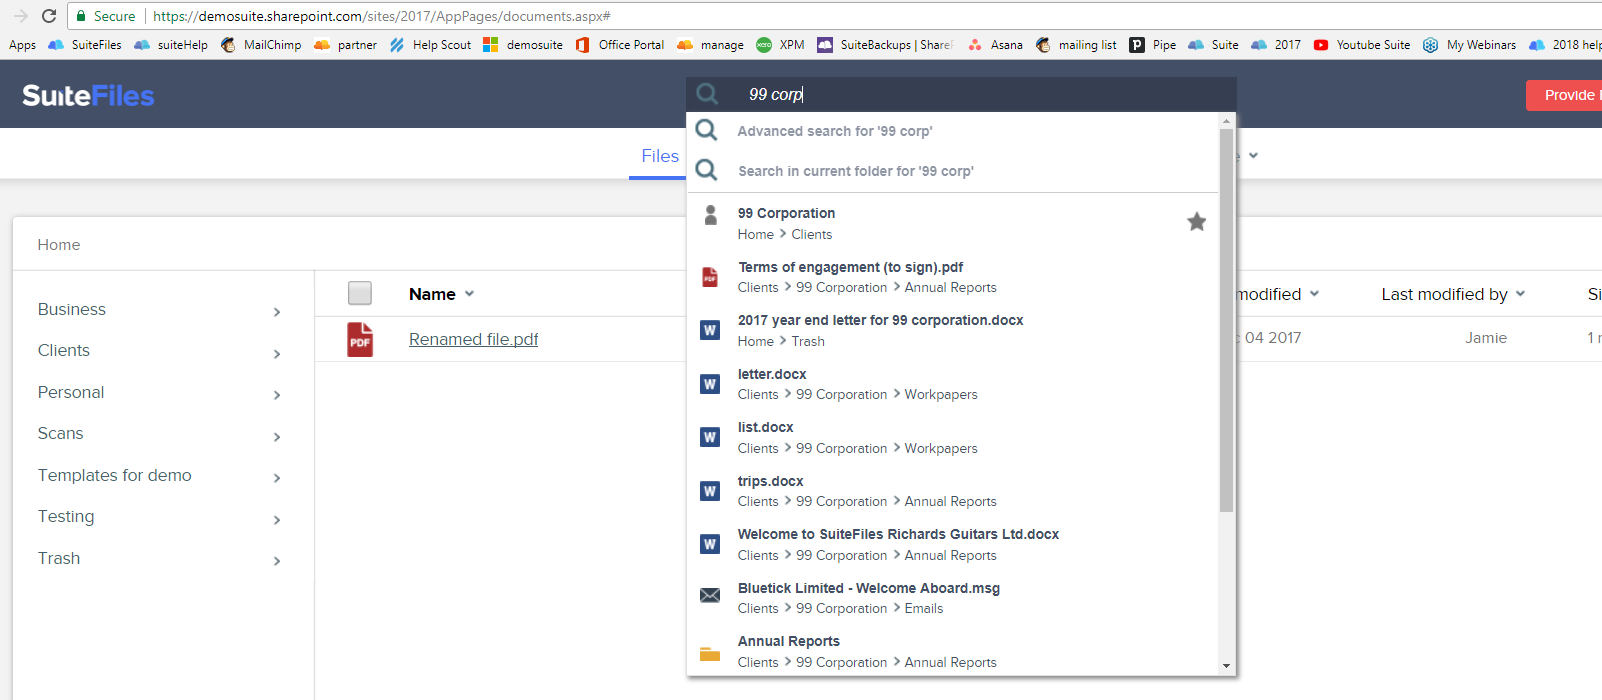Open 2017 year end letter result
This screenshot has height=700, width=1602.
click(881, 320)
